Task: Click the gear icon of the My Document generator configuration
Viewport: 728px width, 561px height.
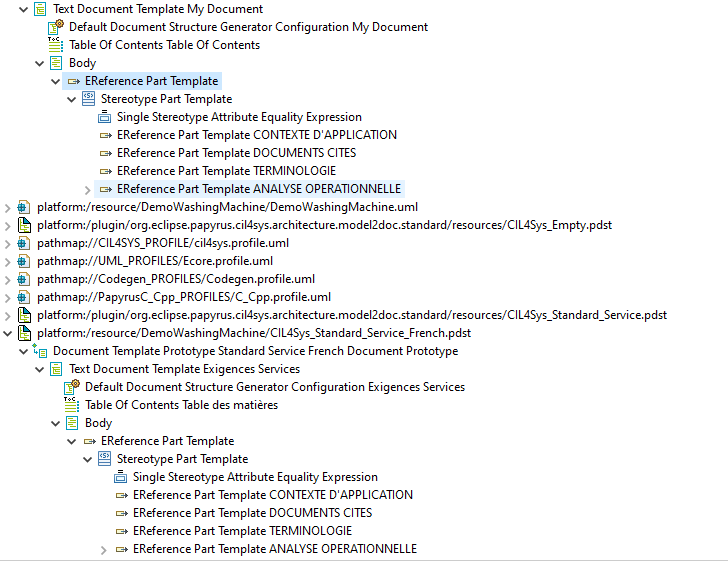Action: pos(56,27)
